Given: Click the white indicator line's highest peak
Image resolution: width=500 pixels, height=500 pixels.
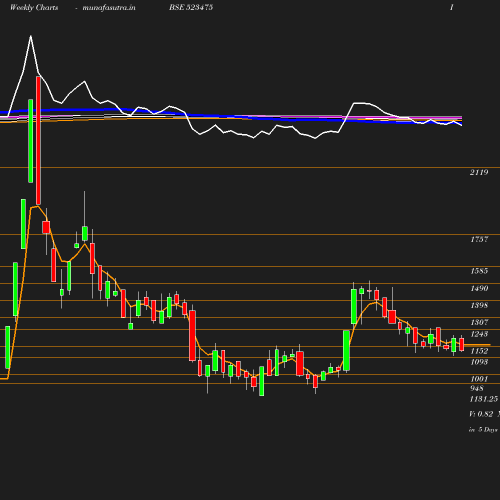Looking at the screenshot, I should tap(31, 36).
